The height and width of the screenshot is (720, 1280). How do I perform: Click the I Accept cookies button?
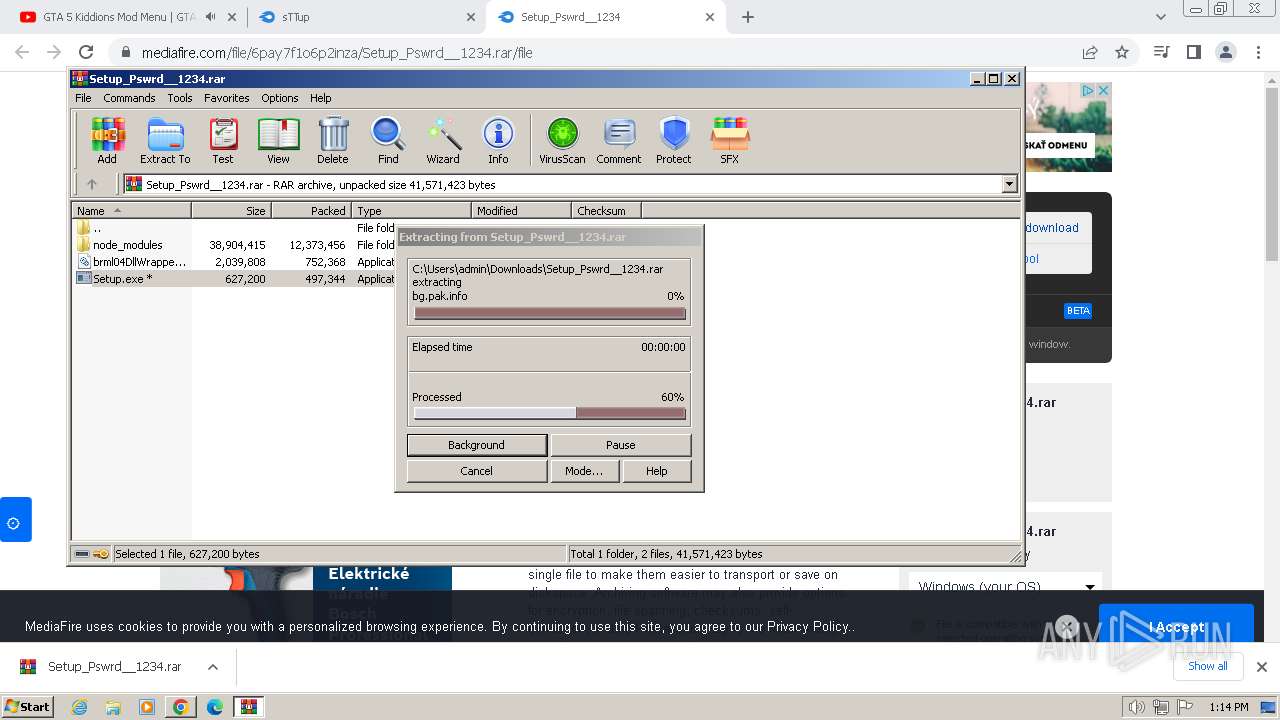click(1176, 627)
